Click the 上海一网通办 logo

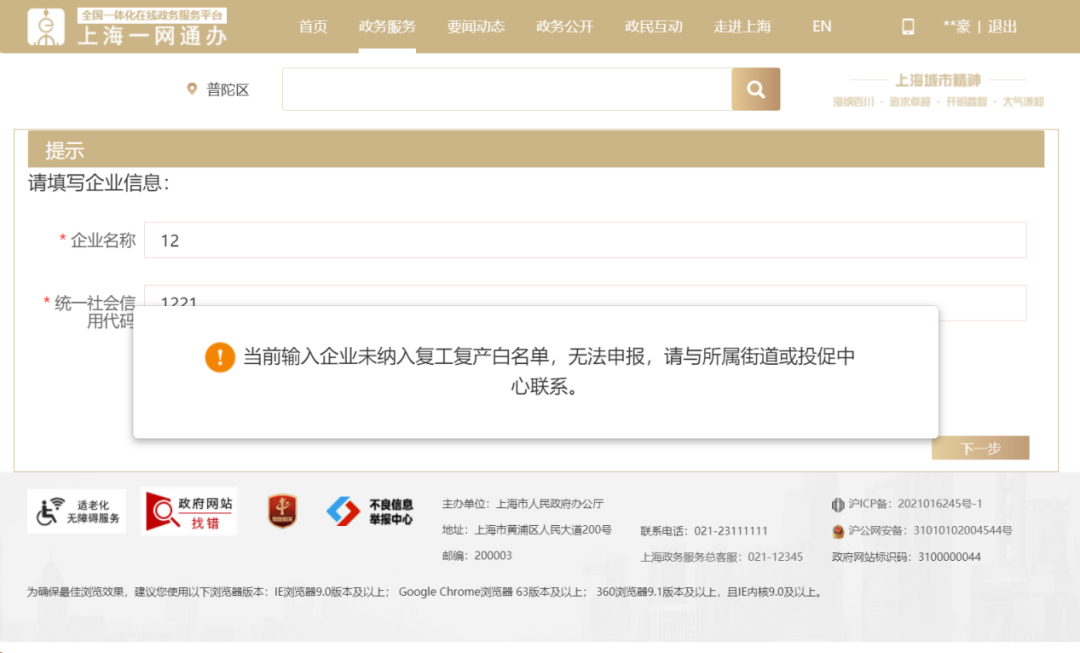(x=127, y=27)
